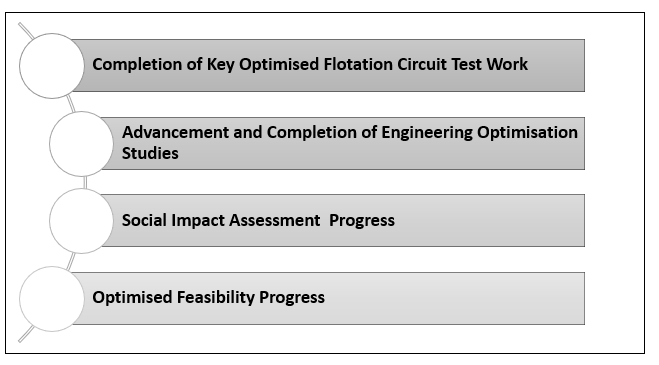The image size is (659, 365).
Task: Click the connector between first and second circles
Action: (x=71, y=104)
